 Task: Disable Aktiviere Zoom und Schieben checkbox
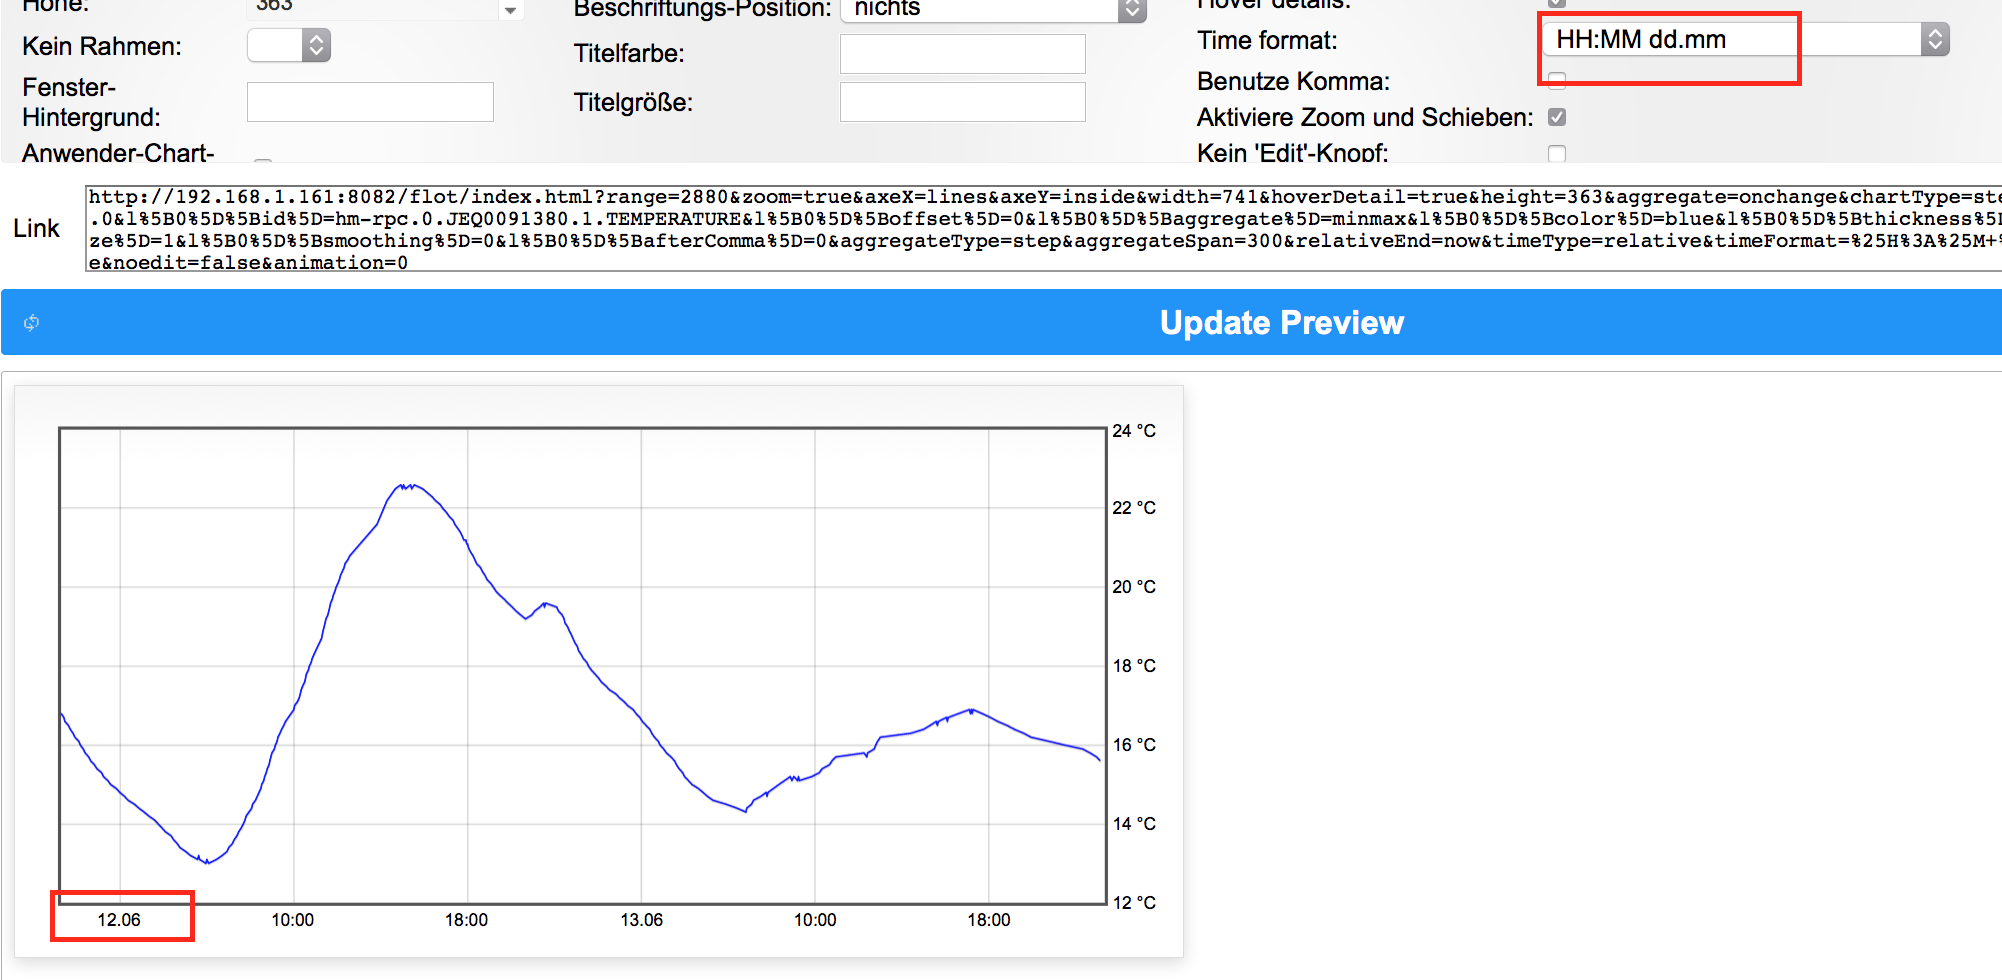click(x=1557, y=117)
